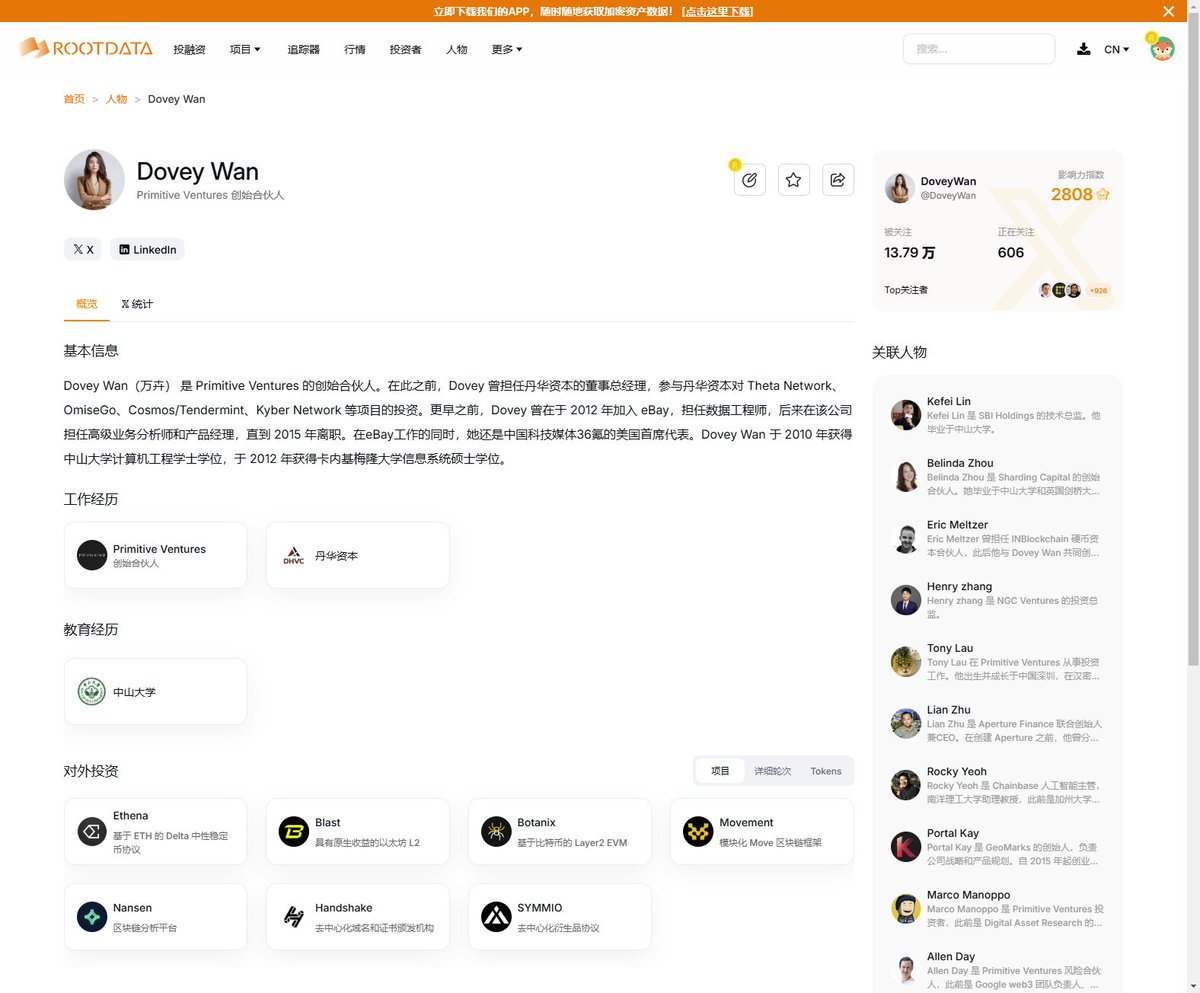Dismiss the orange download banner
This screenshot has height=993, width=1200.
[x=1167, y=10]
